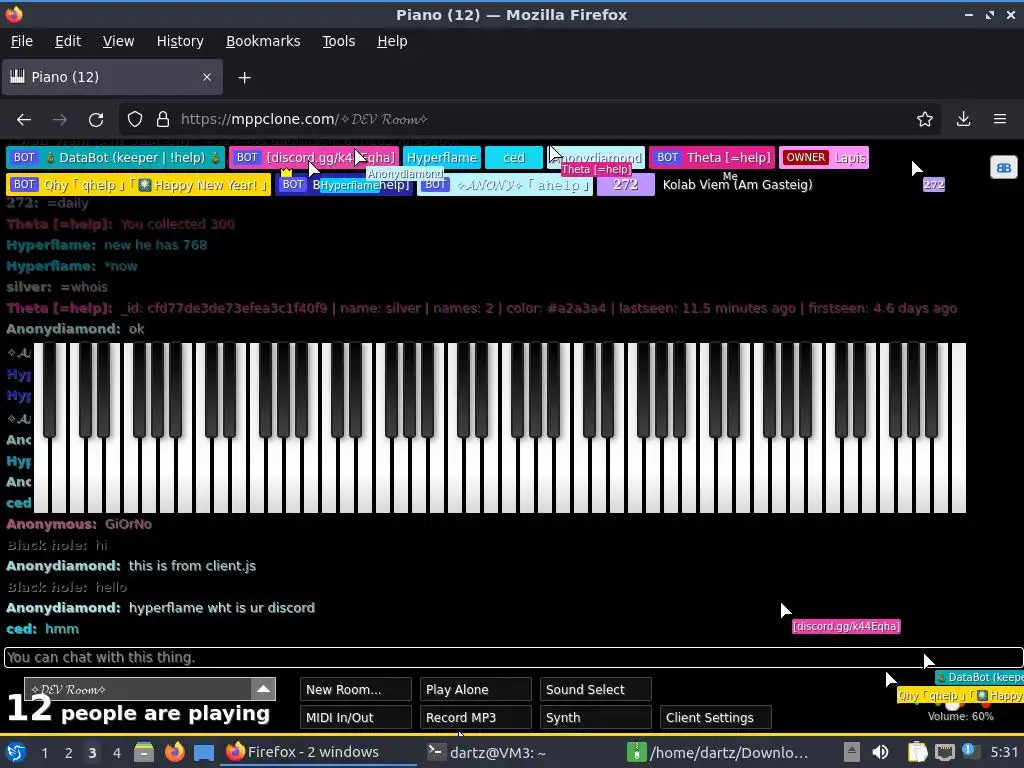Click the blue 8B icon at top right
The height and width of the screenshot is (768, 1024).
click(x=1004, y=168)
